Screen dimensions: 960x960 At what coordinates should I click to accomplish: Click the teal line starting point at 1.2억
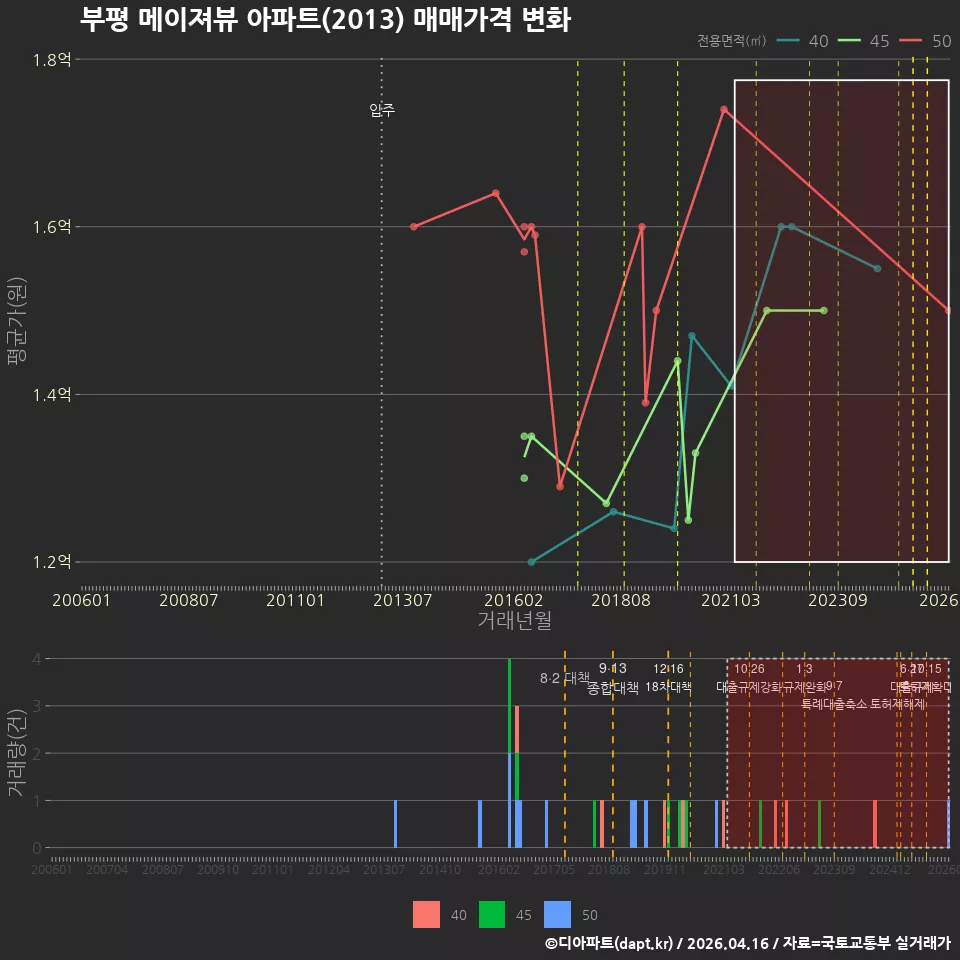pos(531,562)
